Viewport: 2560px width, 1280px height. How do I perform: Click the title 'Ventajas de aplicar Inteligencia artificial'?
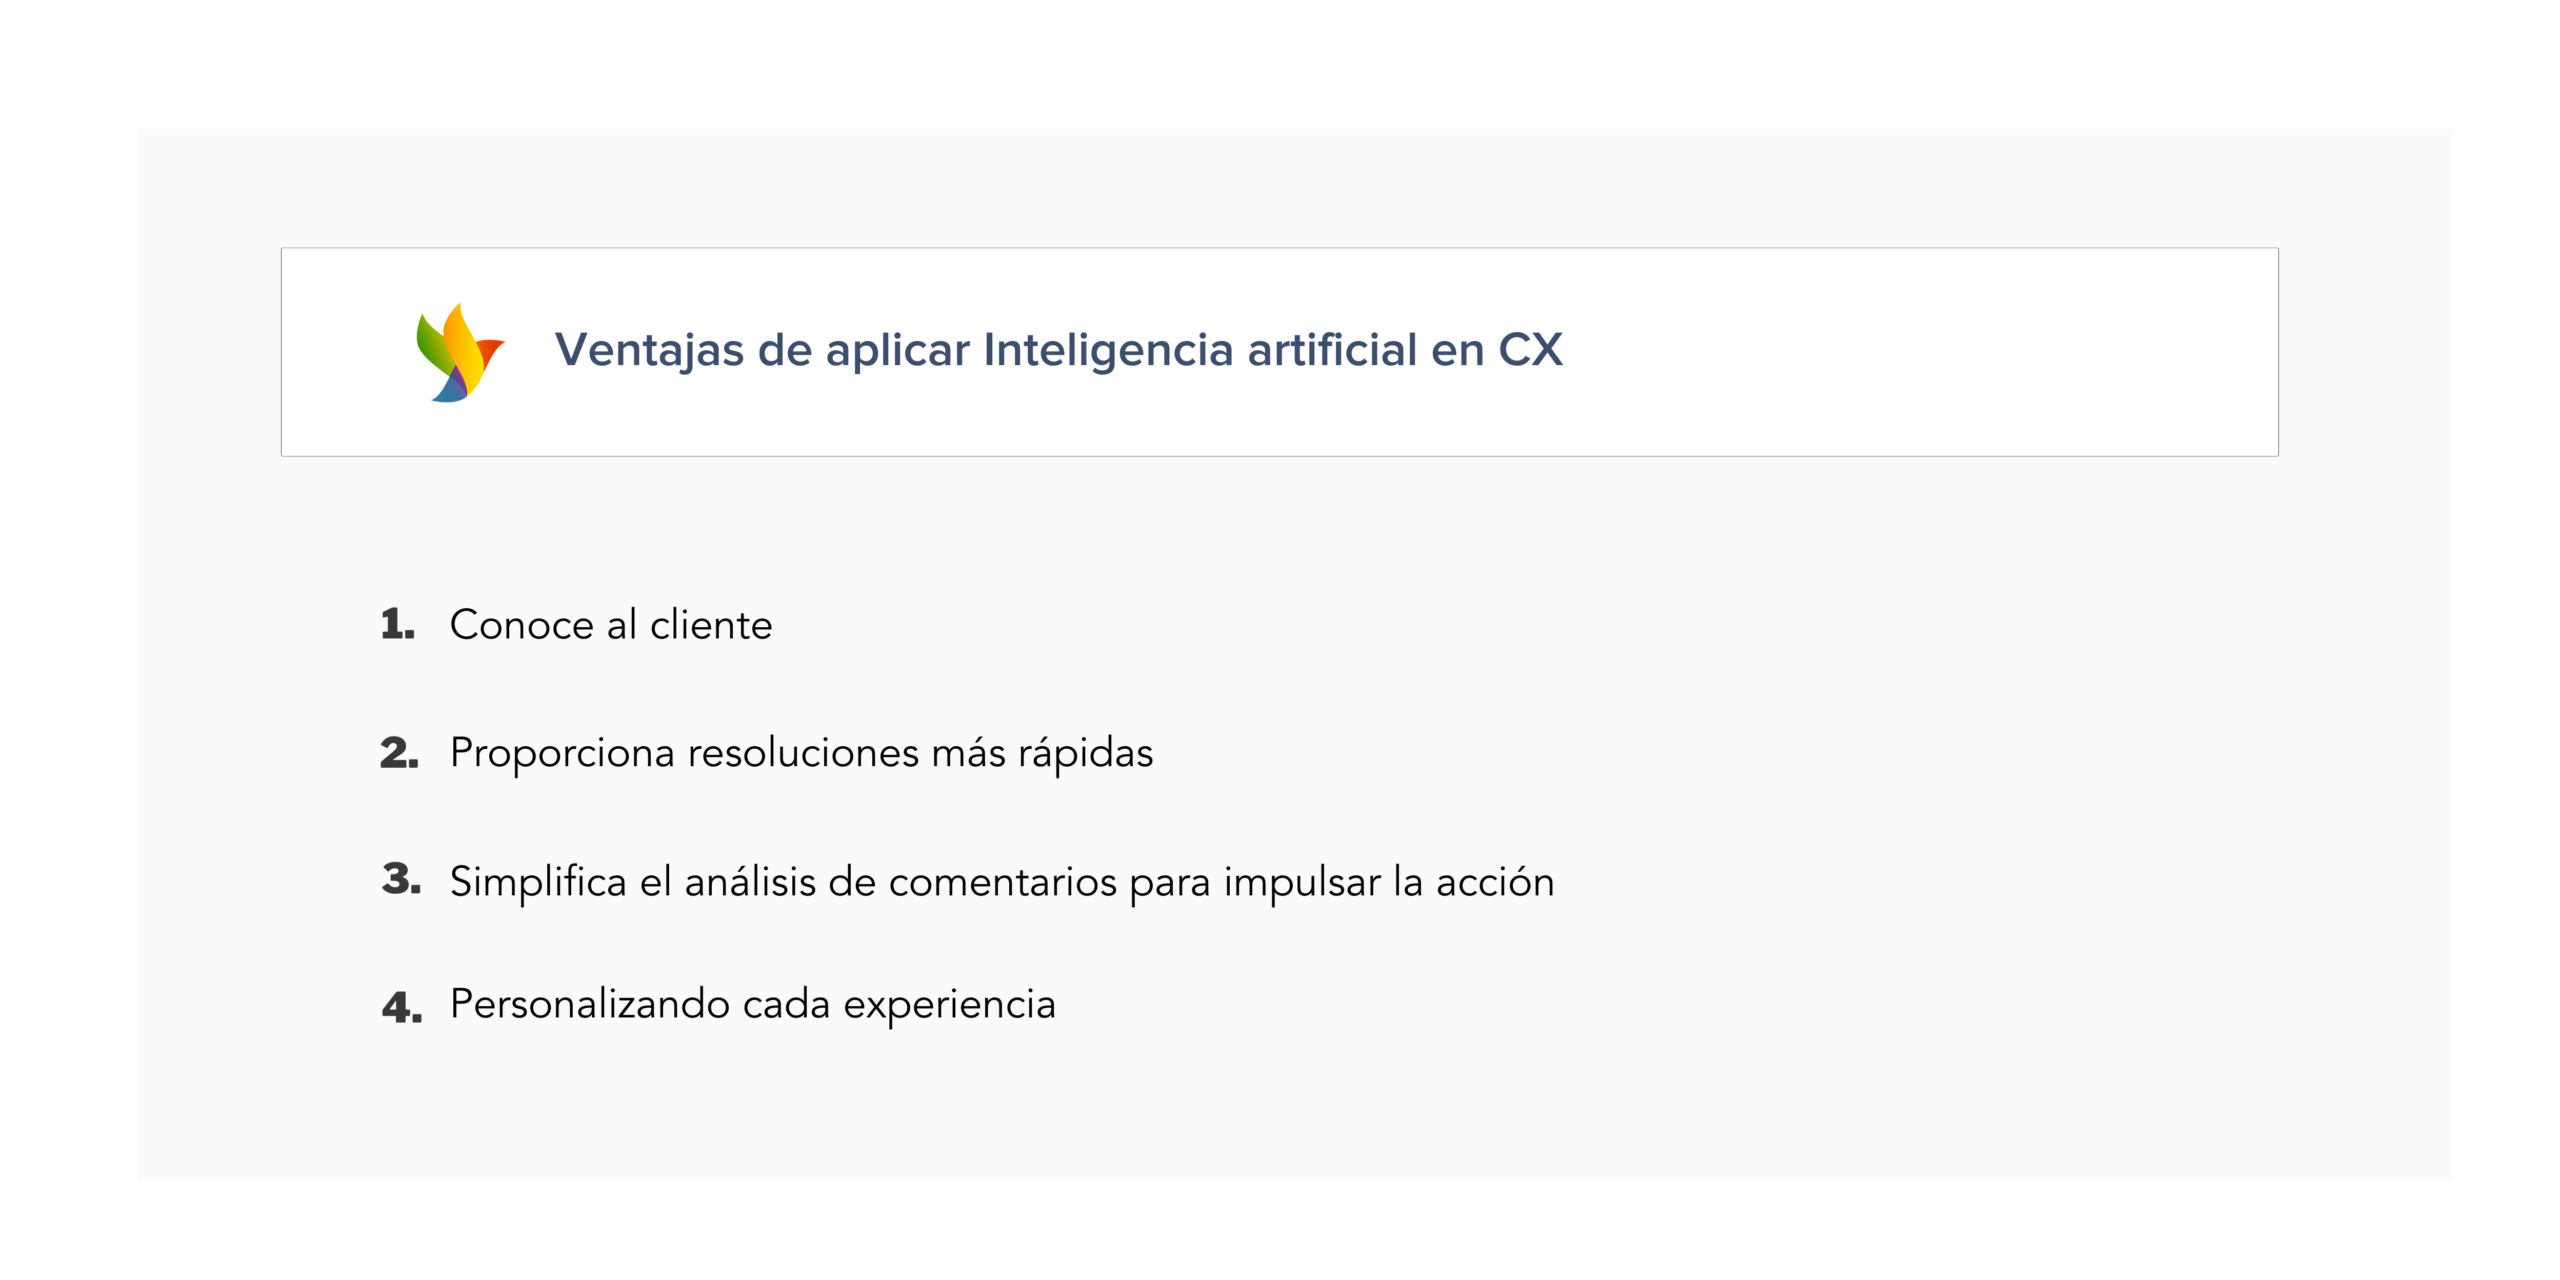pyautogui.click(x=1057, y=350)
